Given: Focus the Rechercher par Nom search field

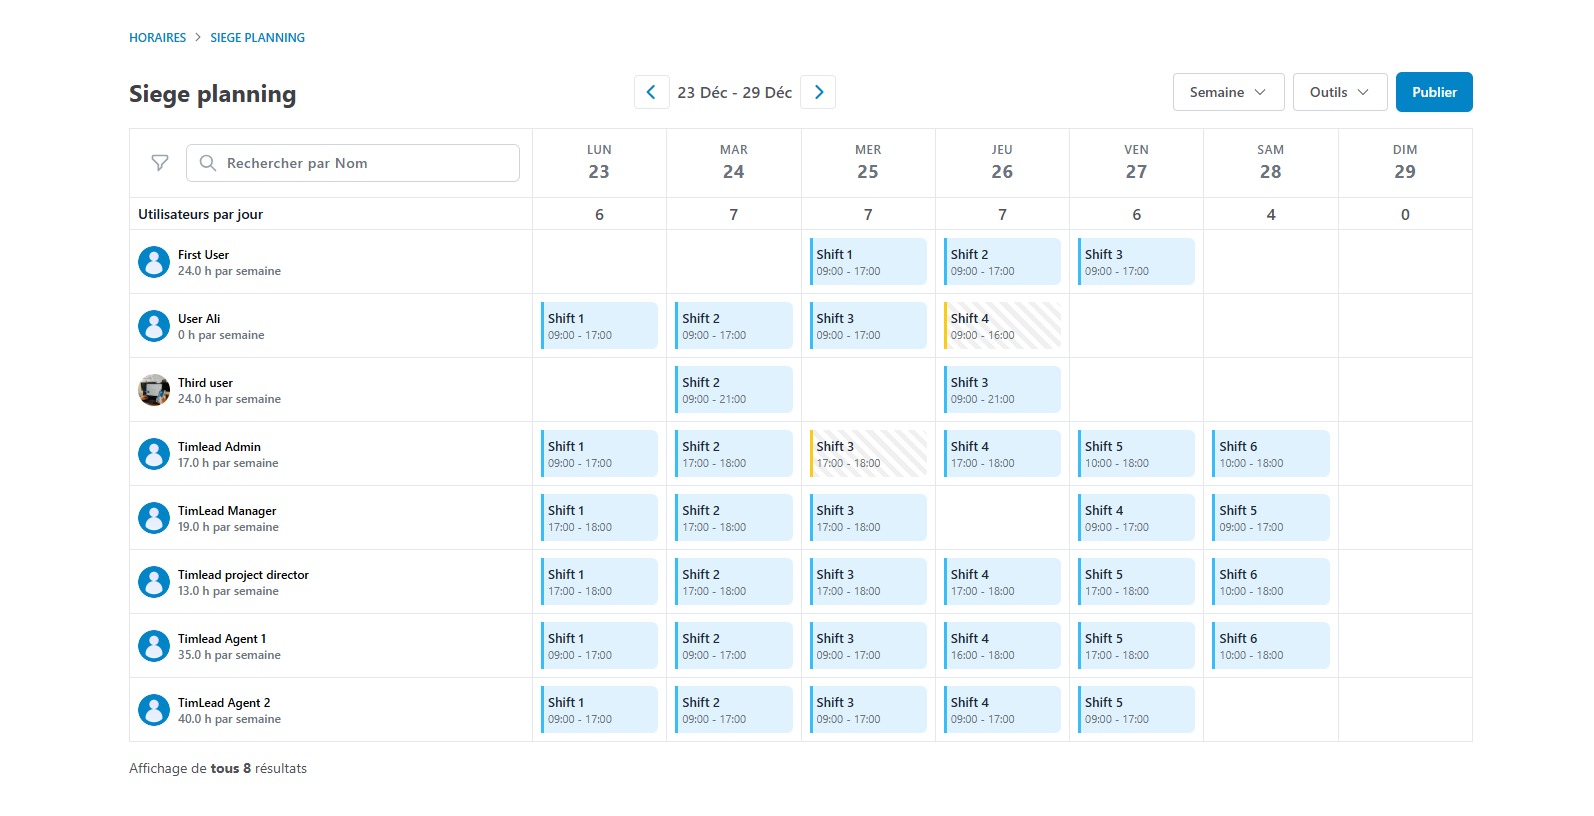Looking at the screenshot, I should [x=360, y=163].
